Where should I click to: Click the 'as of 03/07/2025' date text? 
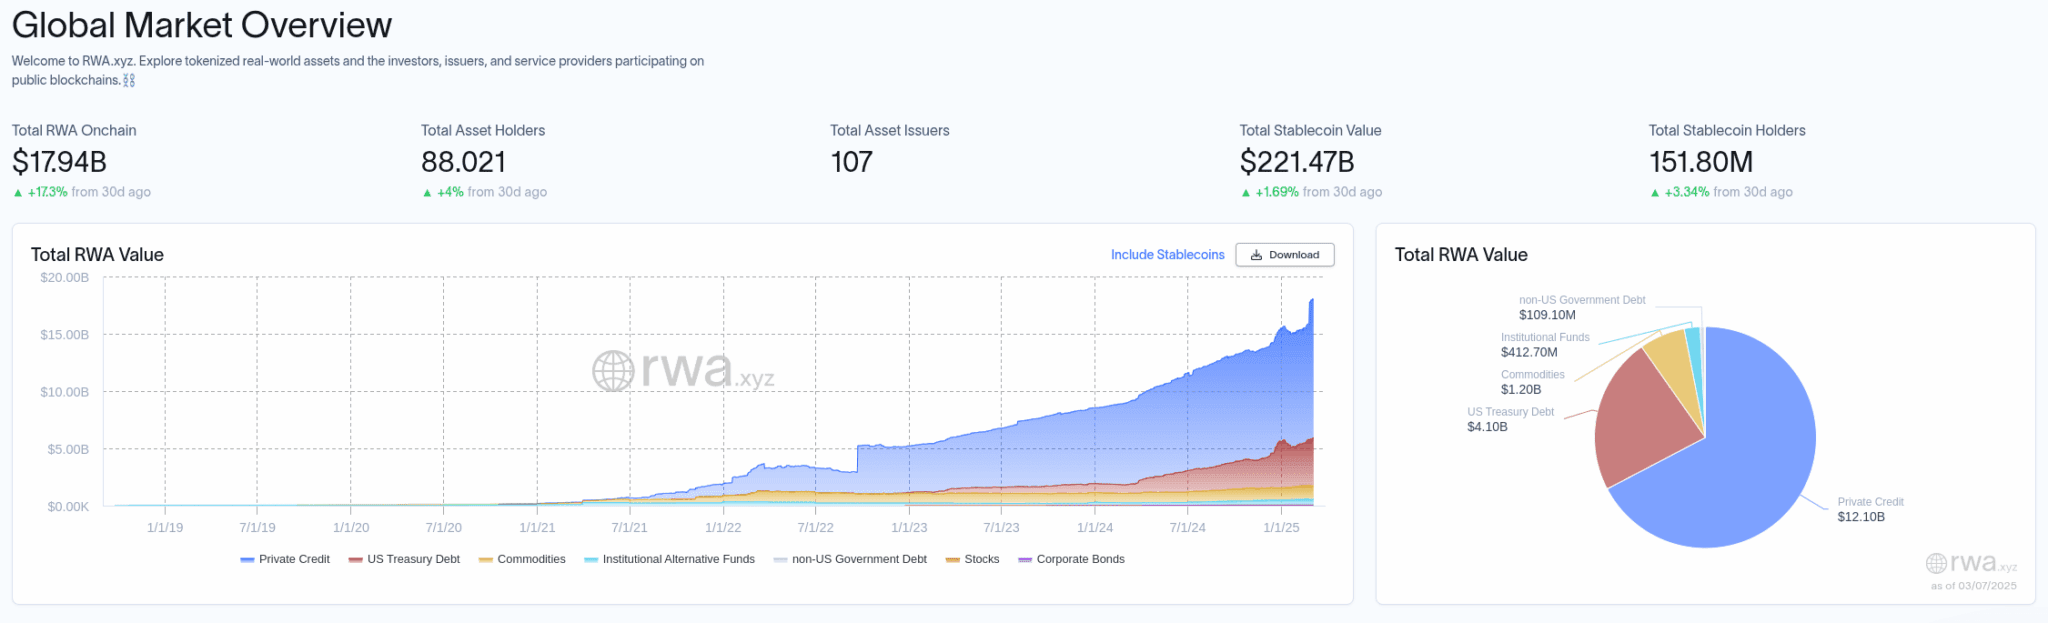[1973, 586]
